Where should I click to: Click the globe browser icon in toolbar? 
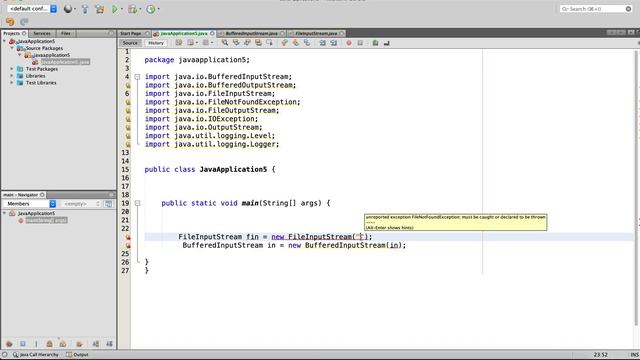[x=68, y=9]
